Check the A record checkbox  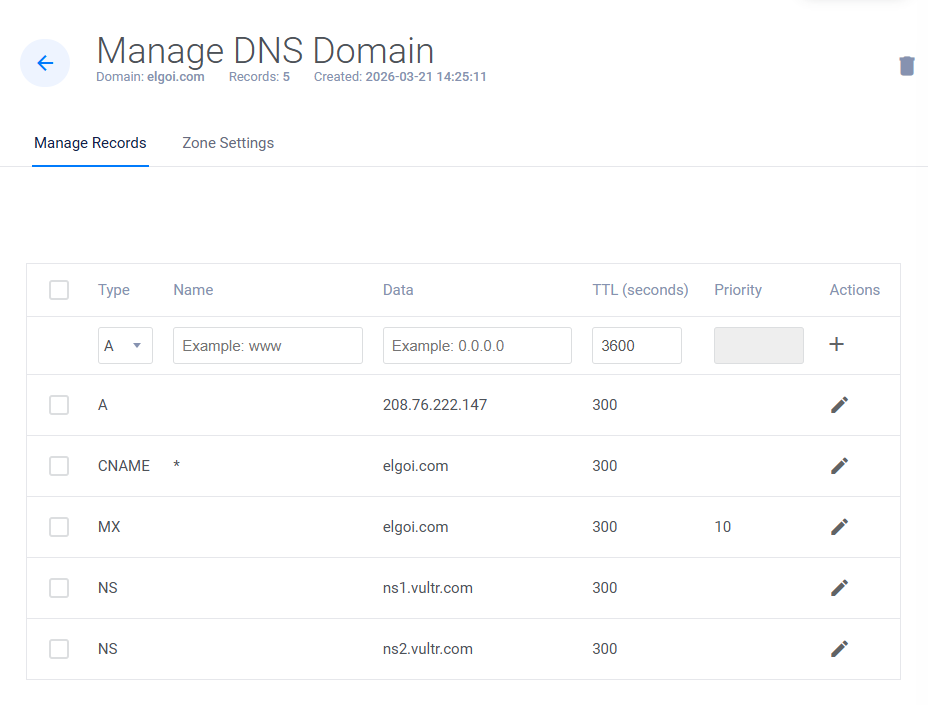59,405
